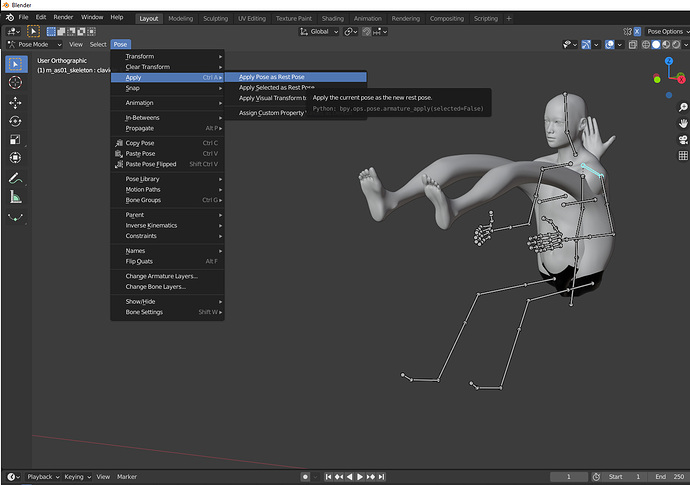Switch to material preview shading
Screen dimensions: 690x485
click(666, 44)
